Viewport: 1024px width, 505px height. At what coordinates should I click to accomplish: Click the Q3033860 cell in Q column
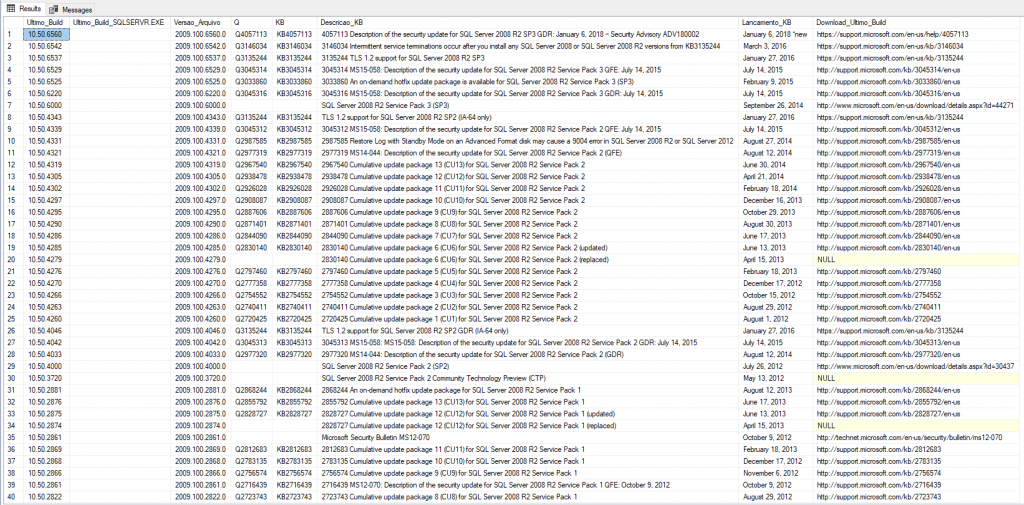click(251, 81)
